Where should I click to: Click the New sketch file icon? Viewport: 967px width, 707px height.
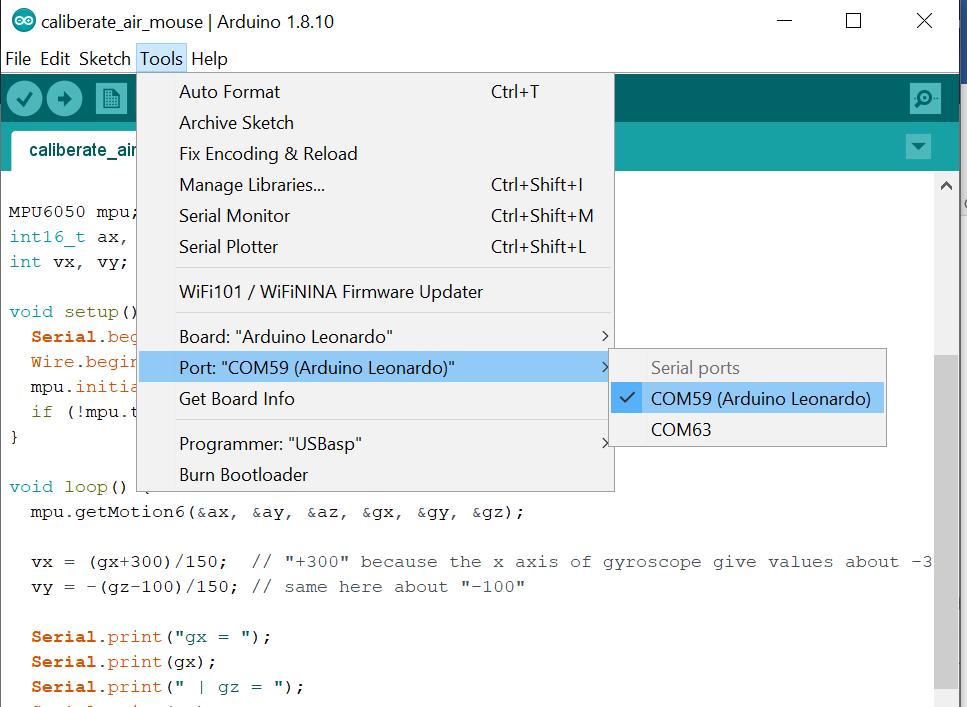(x=112, y=99)
